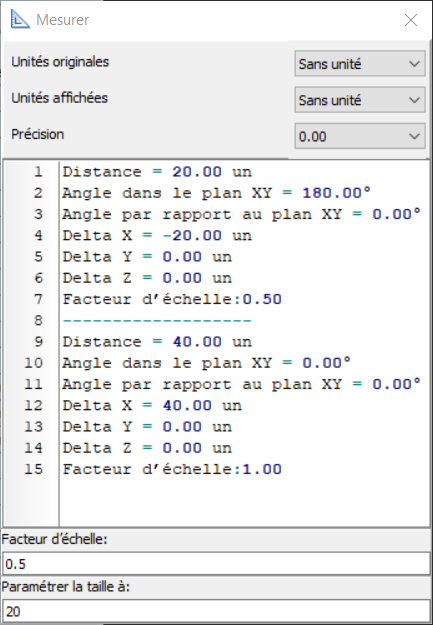Click the Angle dans le plan XY 180.00° line
Image resolution: width=433 pixels, height=625 pixels.
coord(216,193)
